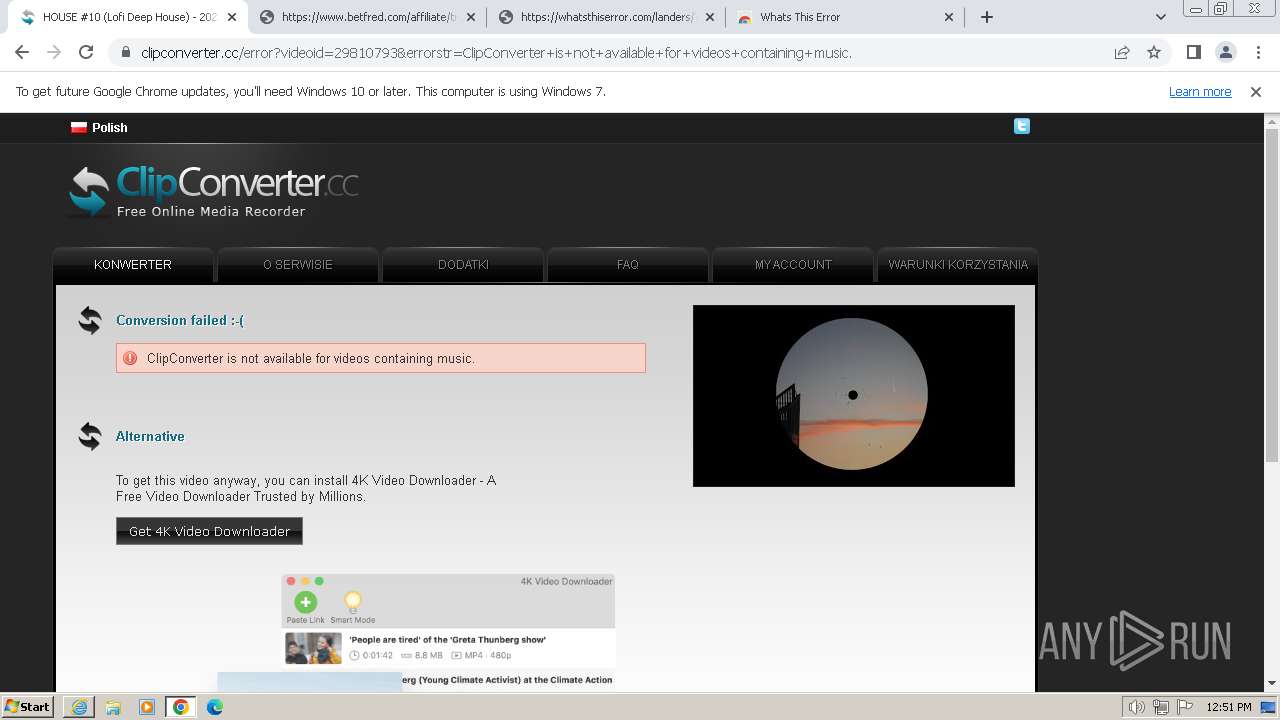Open the WARUNKI KORZYSTANIA navigation tab
Screen dimensions: 1280x720
(x=958, y=264)
